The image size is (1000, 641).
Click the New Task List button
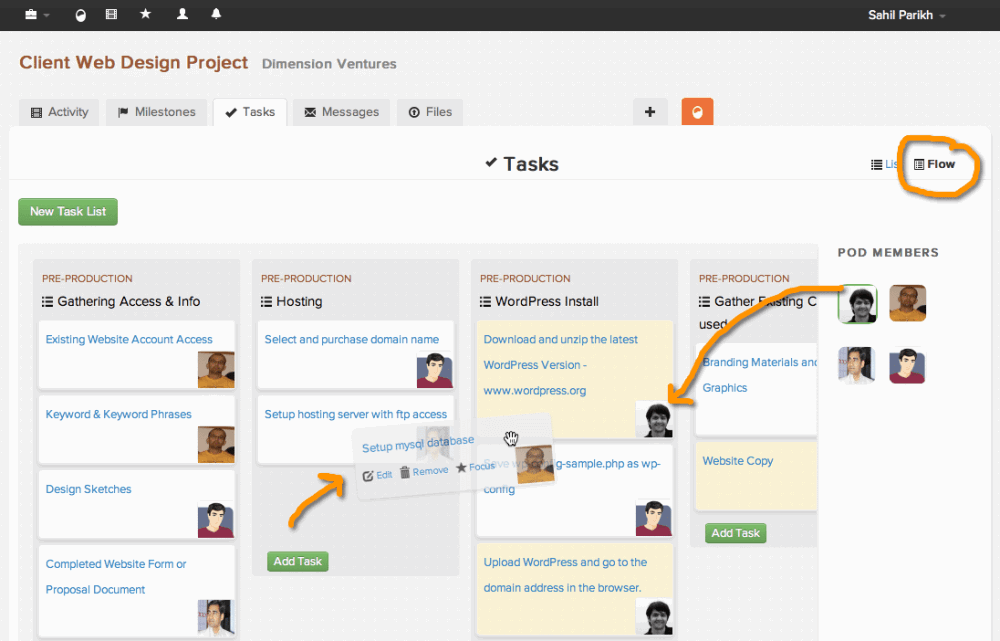pyautogui.click(x=68, y=212)
